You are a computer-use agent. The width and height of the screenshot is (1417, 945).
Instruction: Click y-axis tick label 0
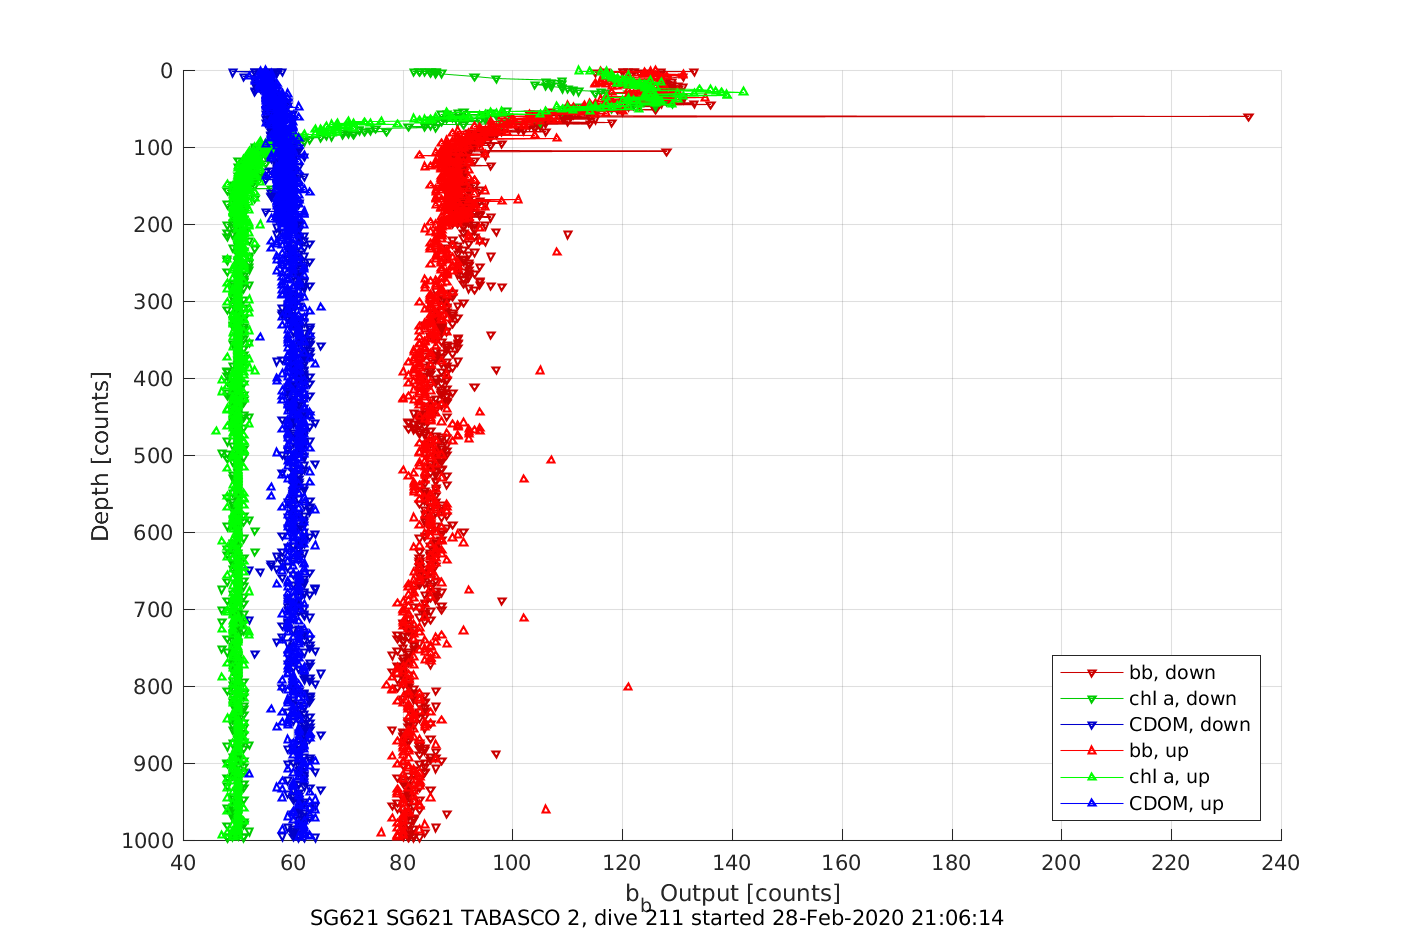(x=167, y=71)
